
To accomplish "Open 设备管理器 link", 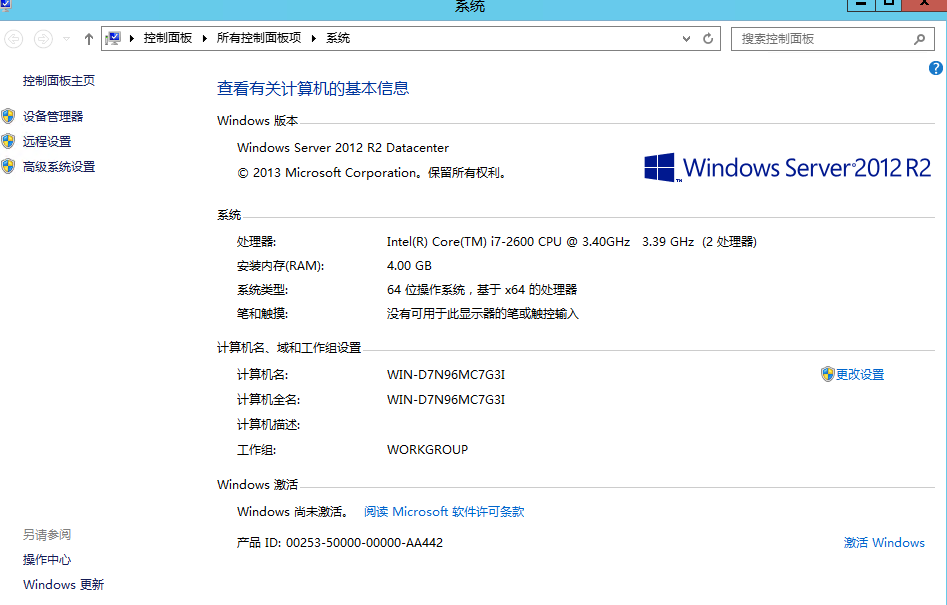I will tap(53, 117).
